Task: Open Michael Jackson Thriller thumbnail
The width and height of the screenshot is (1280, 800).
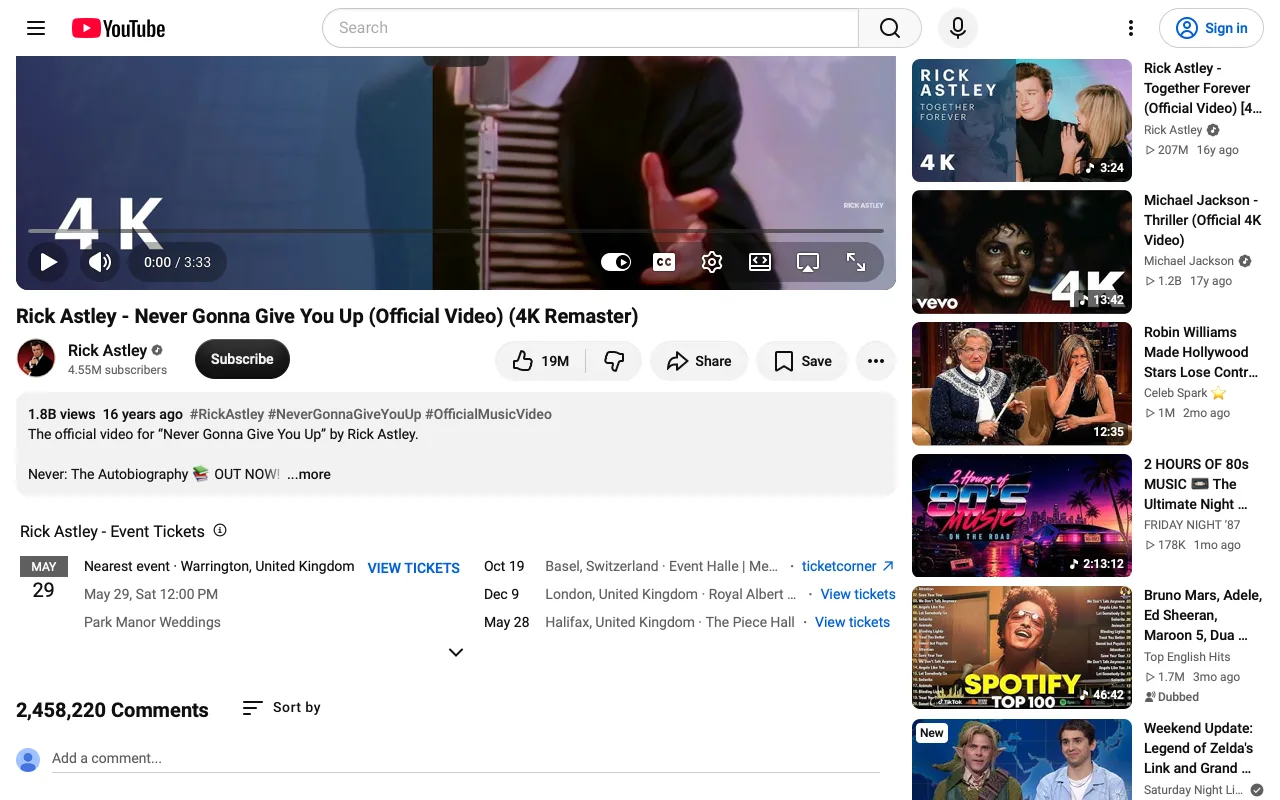Action: (1022, 252)
